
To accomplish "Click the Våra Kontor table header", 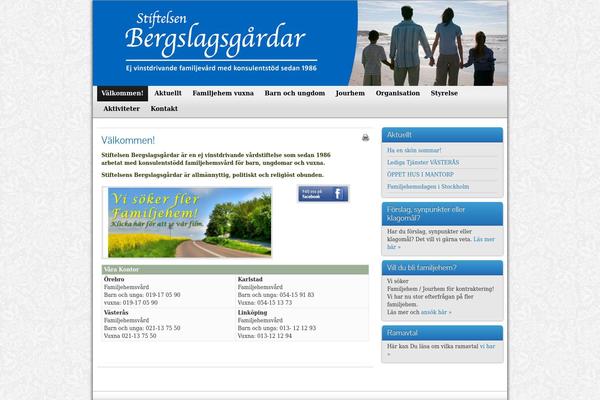I will [235, 269].
